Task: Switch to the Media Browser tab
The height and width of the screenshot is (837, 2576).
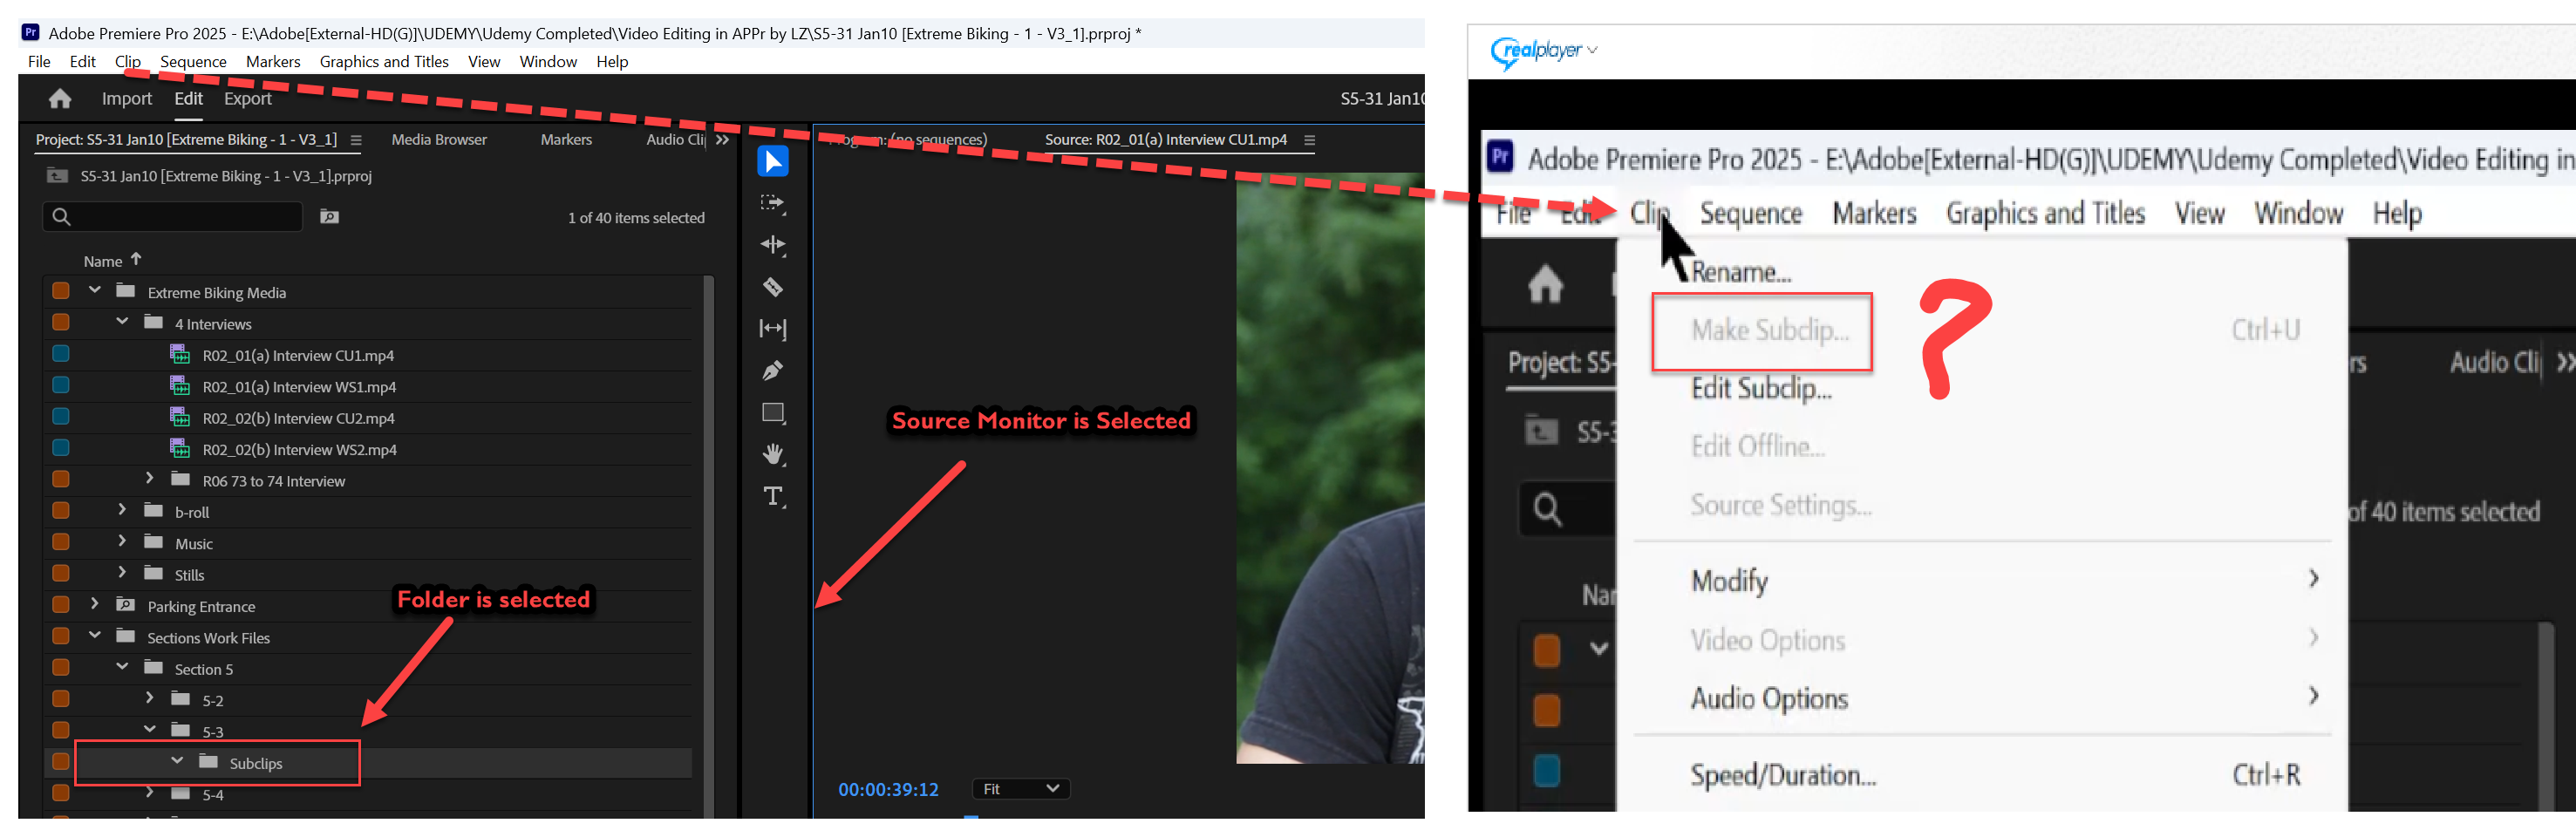Action: pyautogui.click(x=439, y=139)
